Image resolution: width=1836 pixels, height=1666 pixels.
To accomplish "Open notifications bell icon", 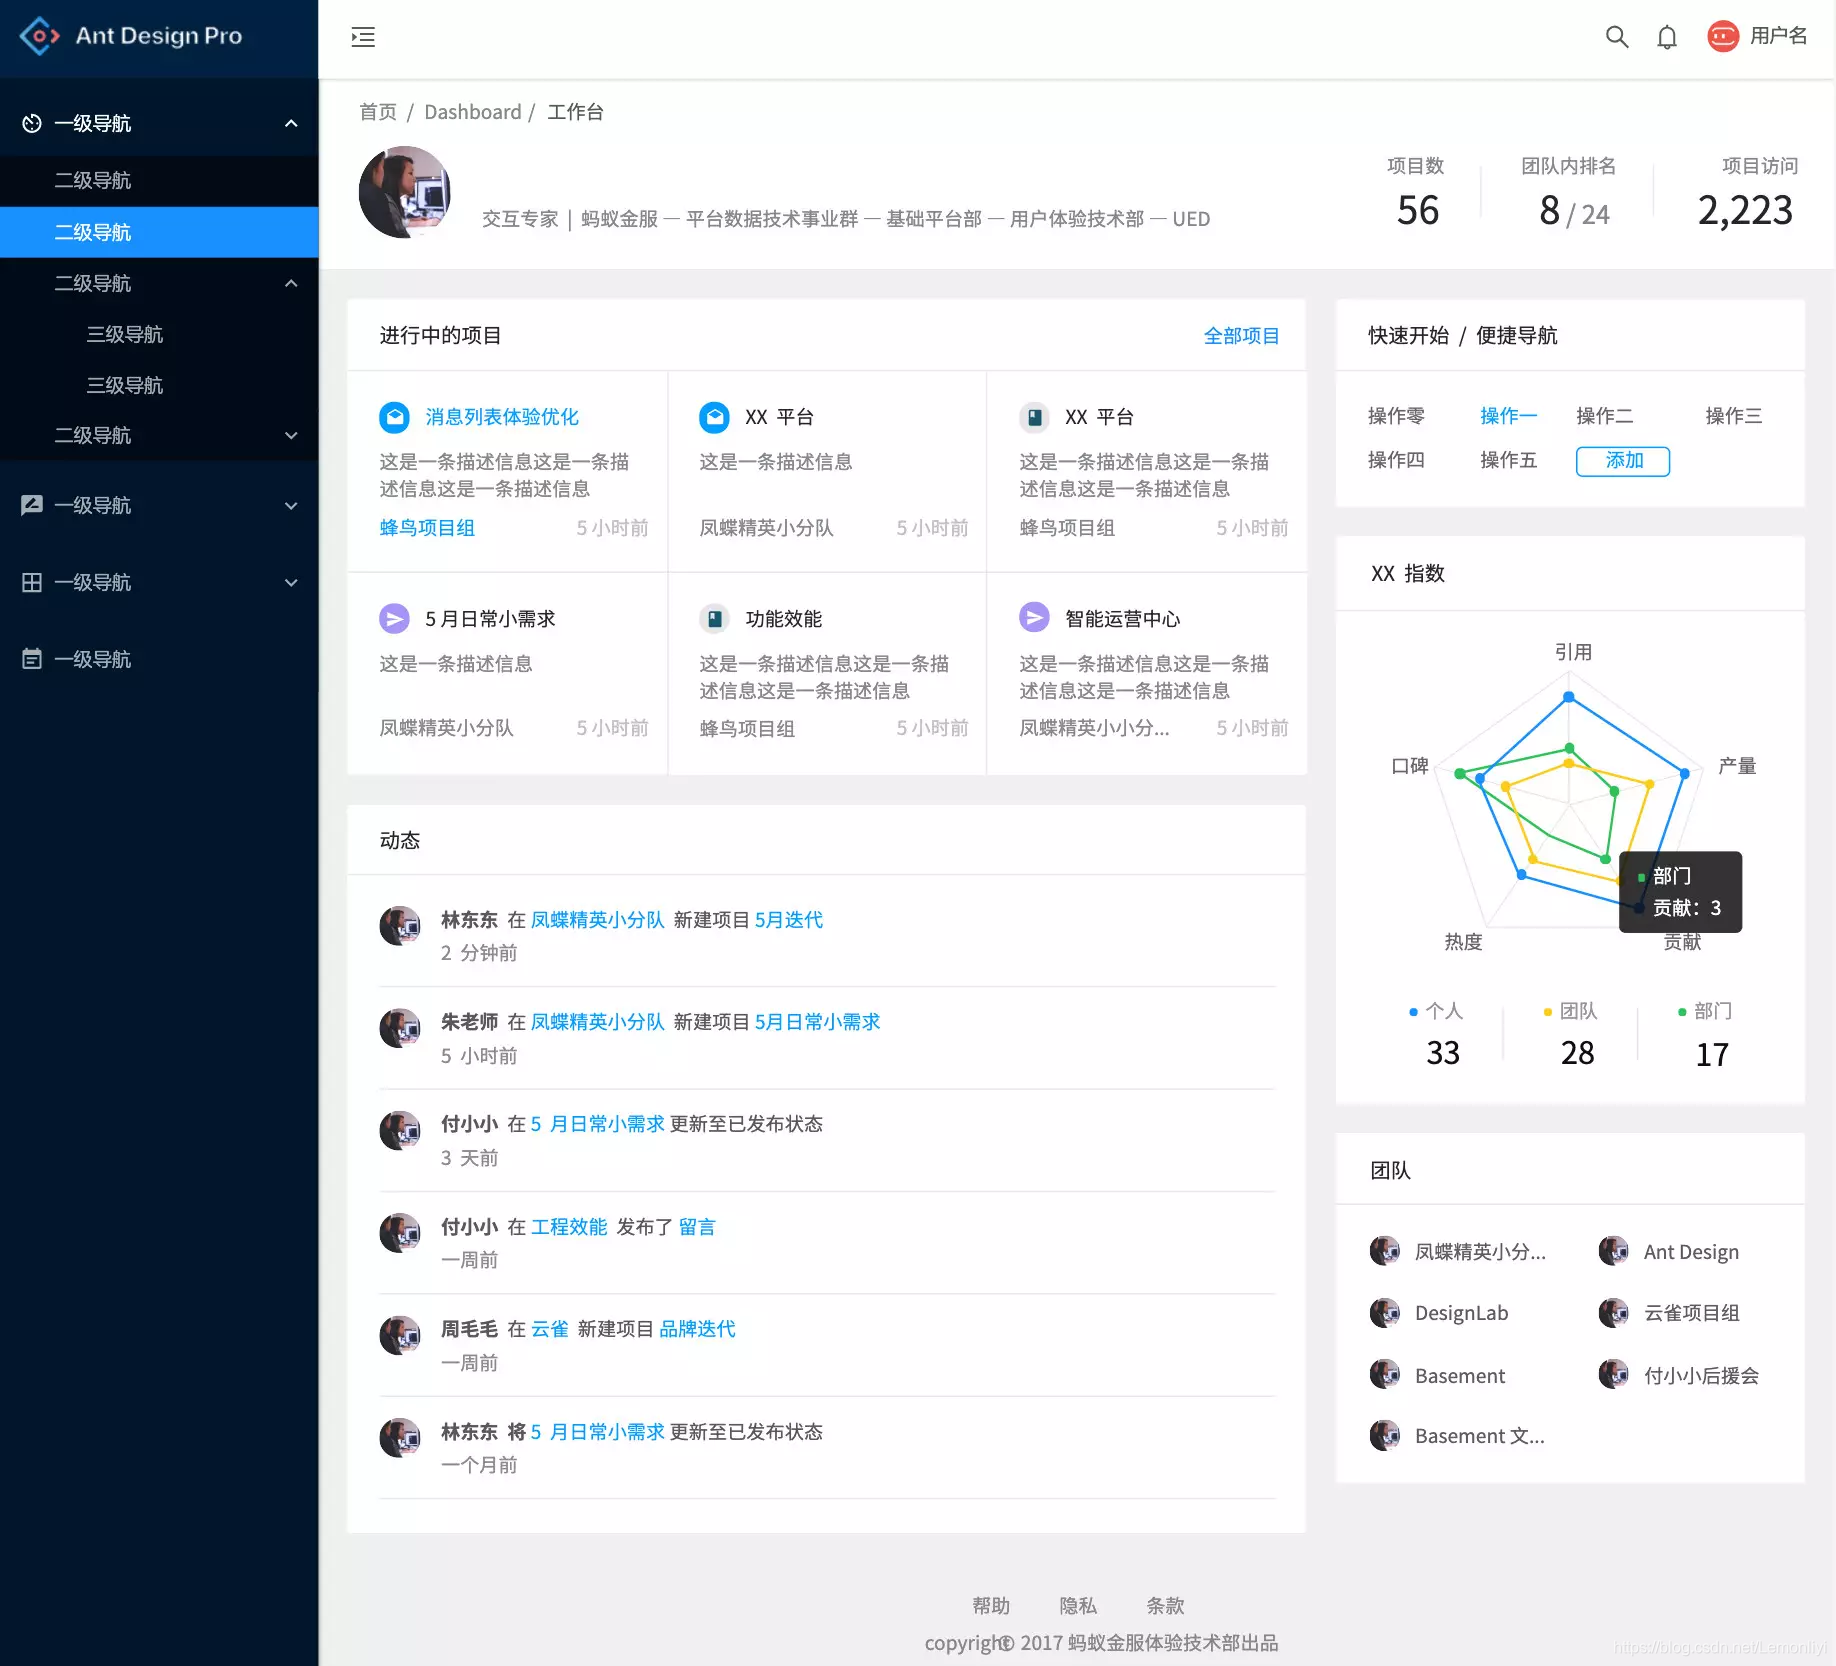I will coord(1667,37).
